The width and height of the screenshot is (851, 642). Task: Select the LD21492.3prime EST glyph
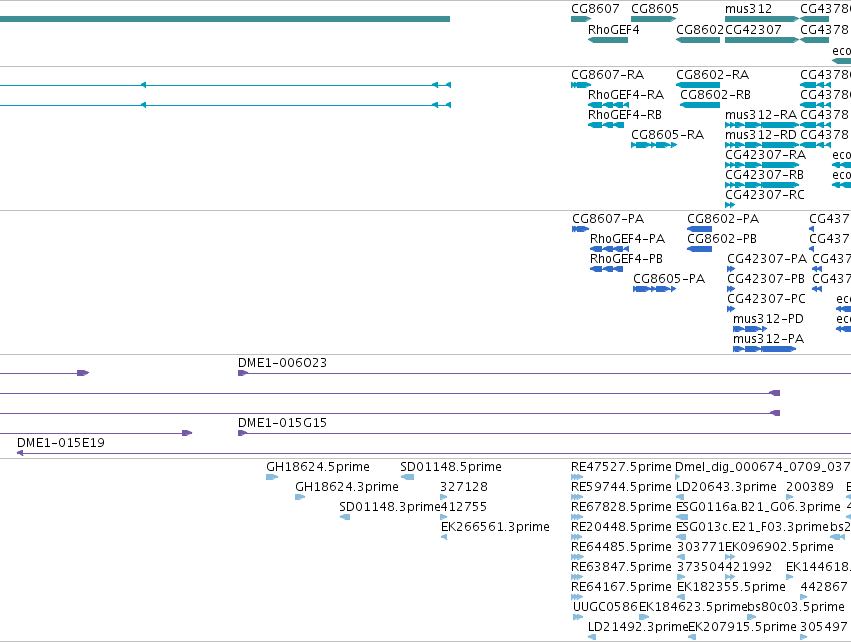(592, 637)
